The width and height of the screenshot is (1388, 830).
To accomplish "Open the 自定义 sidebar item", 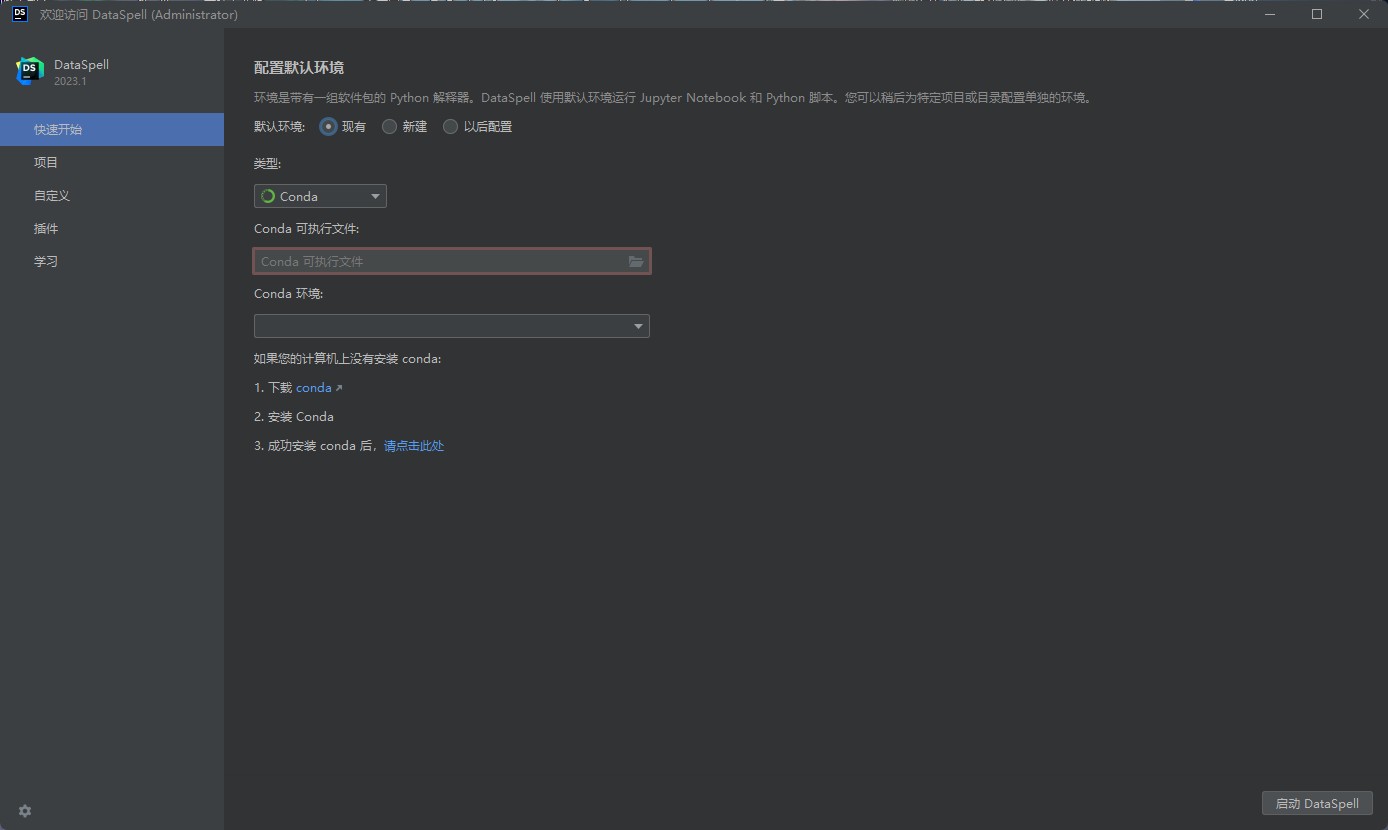I will pos(112,195).
